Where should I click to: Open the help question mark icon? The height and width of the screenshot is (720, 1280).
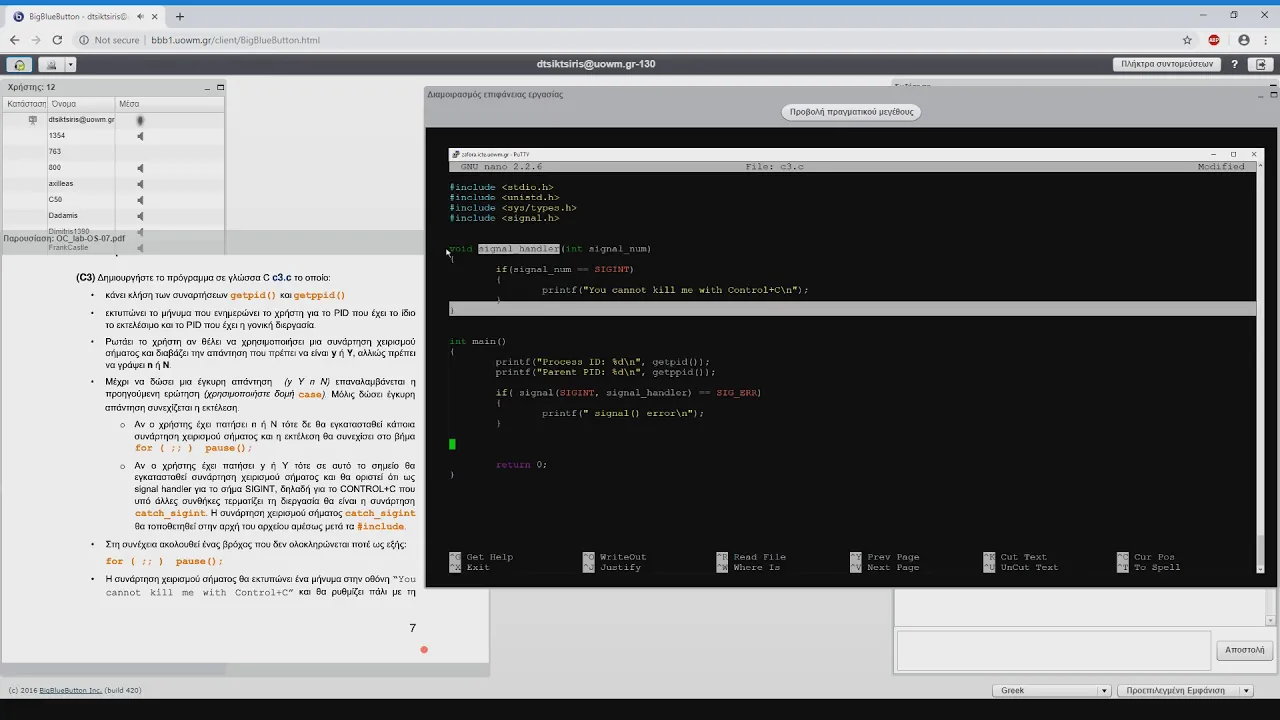[1235, 64]
